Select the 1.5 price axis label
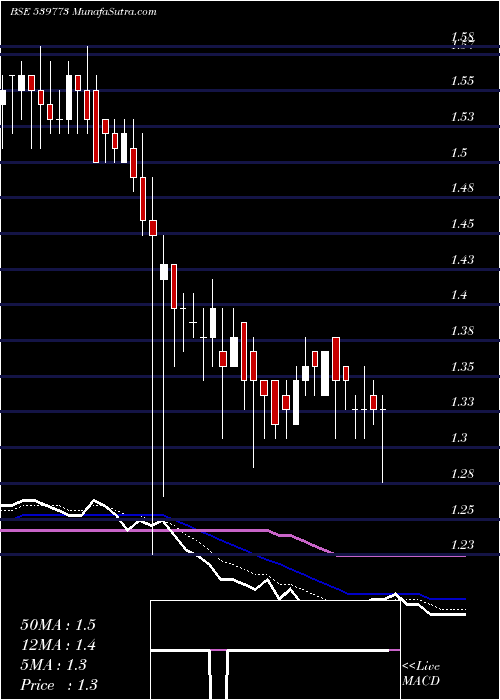 click(459, 153)
